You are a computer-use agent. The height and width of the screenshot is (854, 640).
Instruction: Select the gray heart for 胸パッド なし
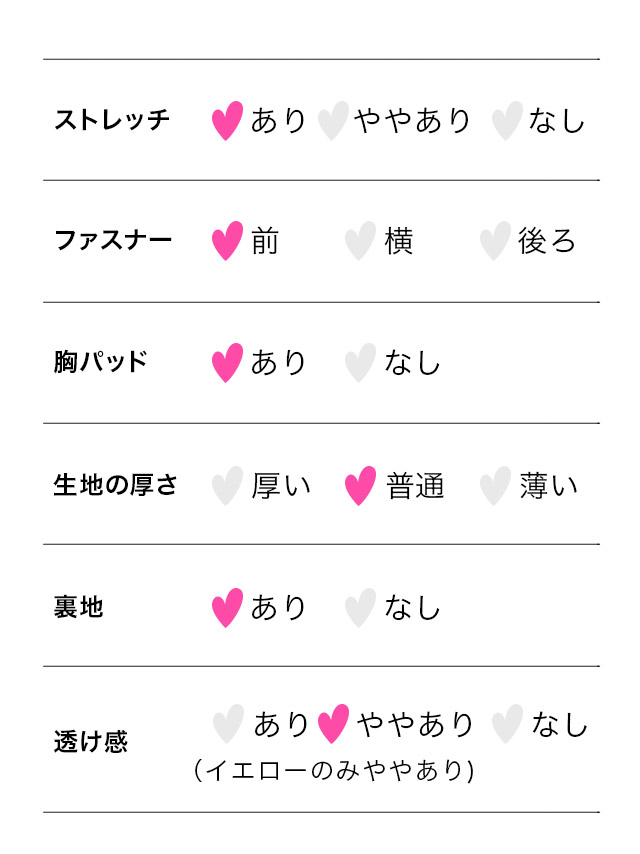coord(360,363)
